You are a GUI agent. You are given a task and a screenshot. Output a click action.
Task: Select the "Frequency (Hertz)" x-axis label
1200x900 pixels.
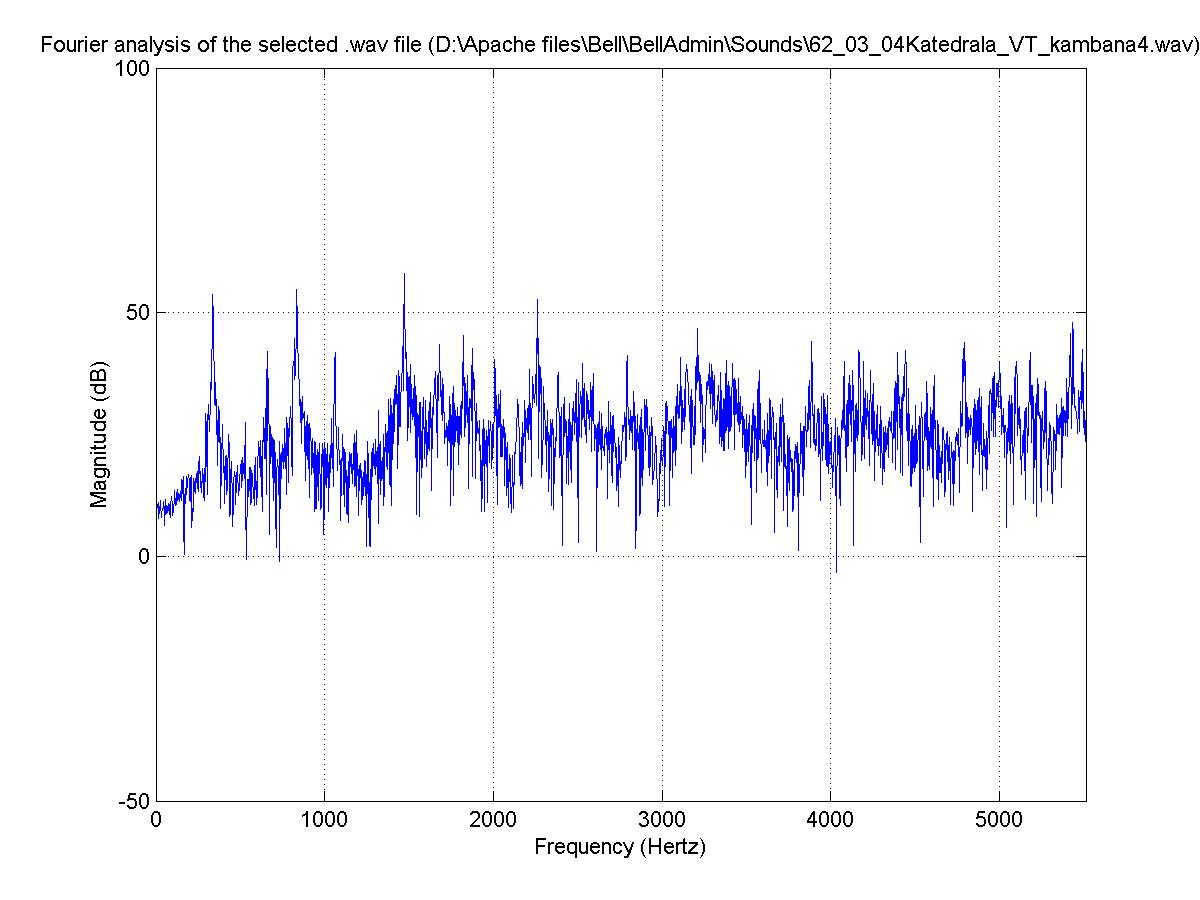pyautogui.click(x=620, y=847)
